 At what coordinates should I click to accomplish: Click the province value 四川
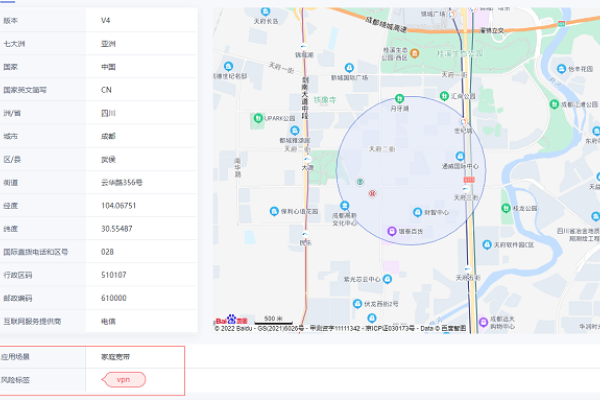pyautogui.click(x=108, y=113)
